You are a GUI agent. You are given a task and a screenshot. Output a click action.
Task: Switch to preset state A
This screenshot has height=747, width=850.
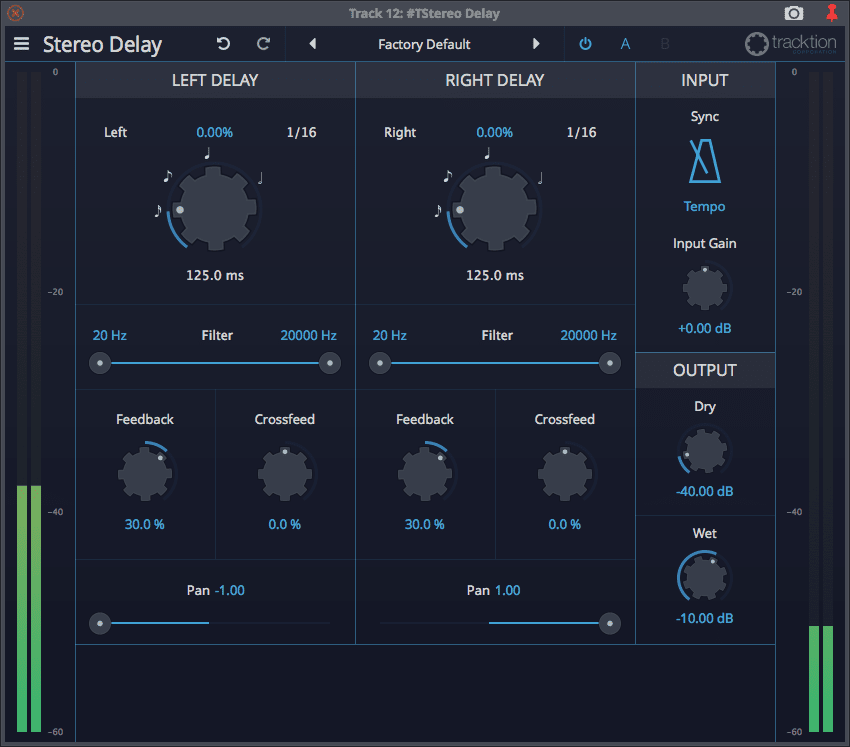coord(625,44)
